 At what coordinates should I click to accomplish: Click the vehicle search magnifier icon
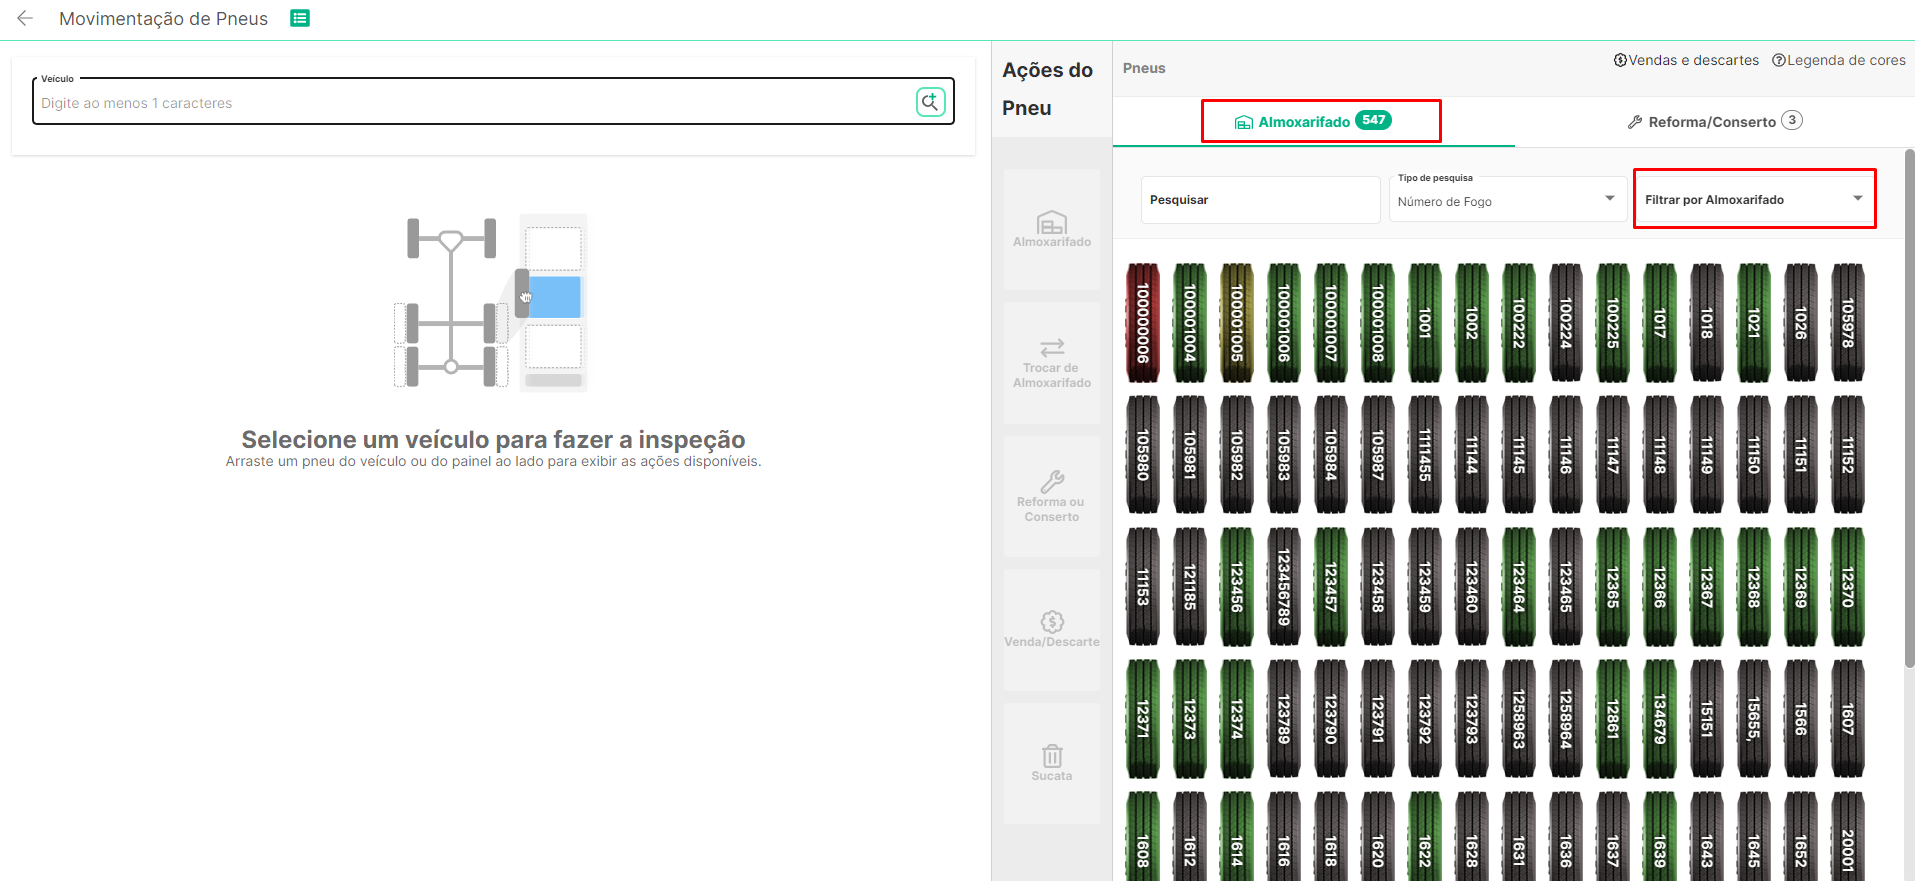(x=930, y=102)
